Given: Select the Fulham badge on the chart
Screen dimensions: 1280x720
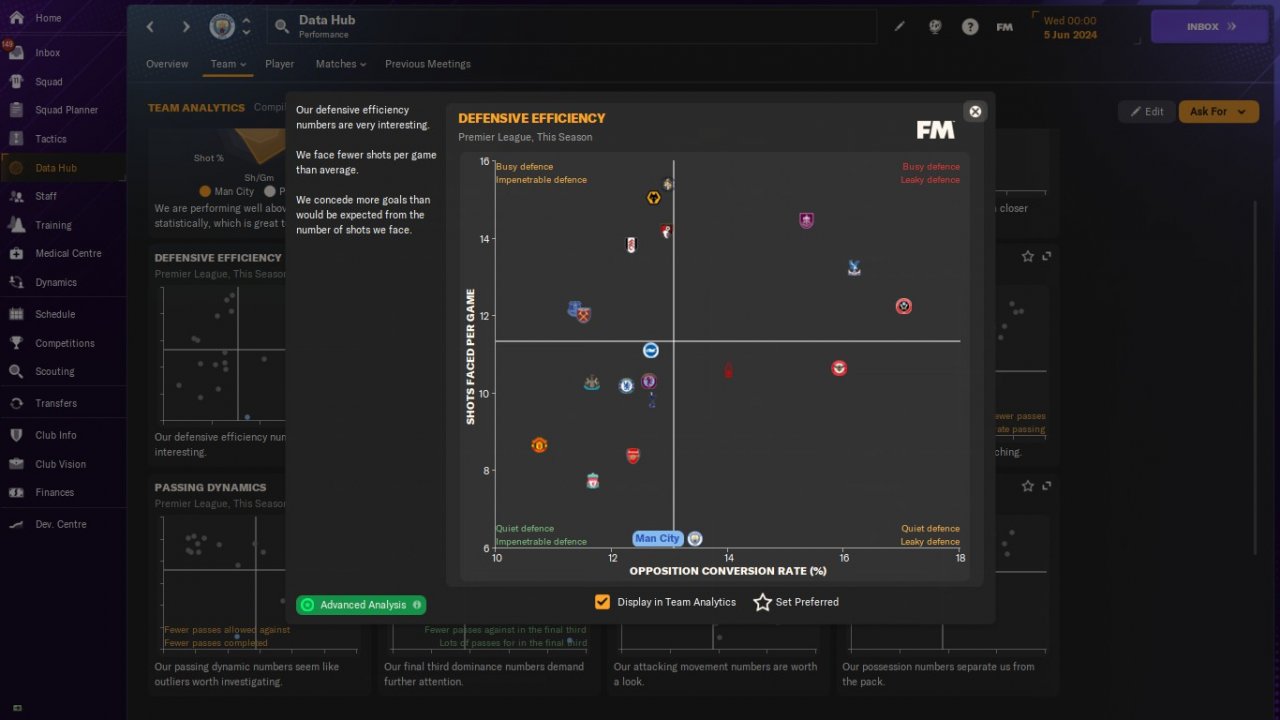Looking at the screenshot, I should click(x=631, y=245).
